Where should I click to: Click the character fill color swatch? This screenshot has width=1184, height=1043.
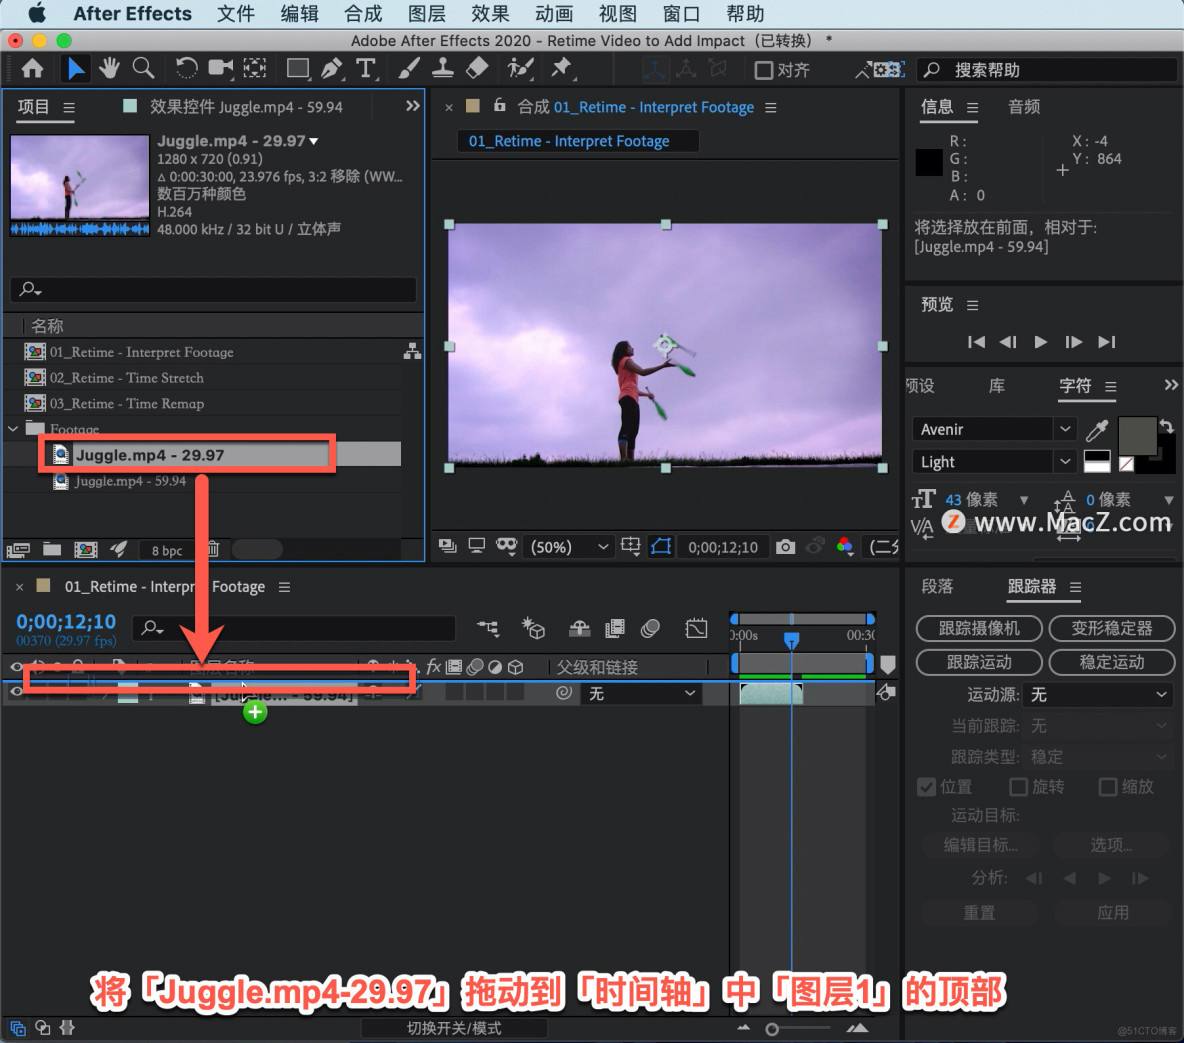[x=1137, y=436]
